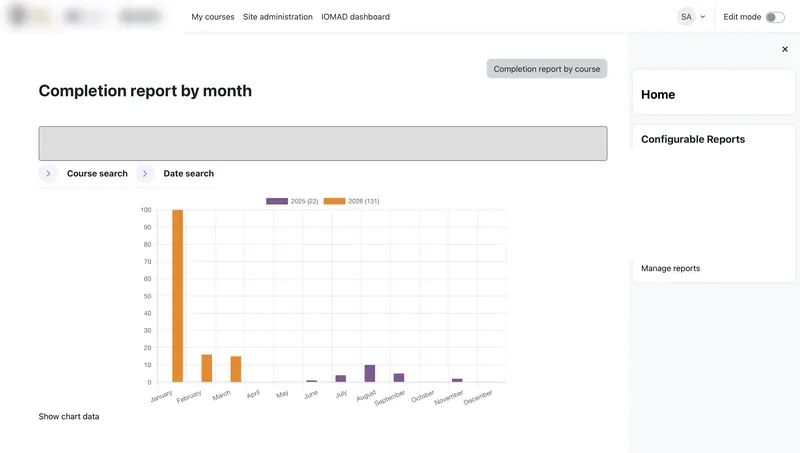Toggle the orange 2026 (131) legend swatch
The width and height of the screenshot is (800, 453).
pyautogui.click(x=334, y=201)
